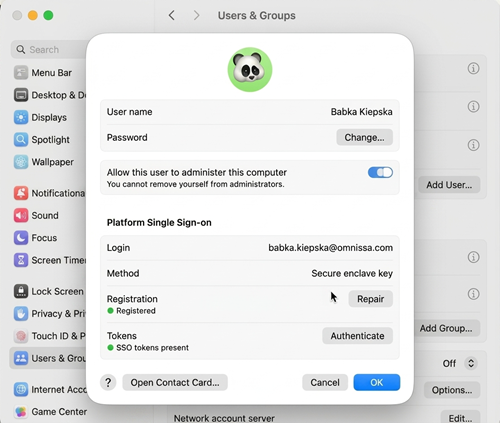
Task: Click the green window zoom button
Action: (x=48, y=15)
